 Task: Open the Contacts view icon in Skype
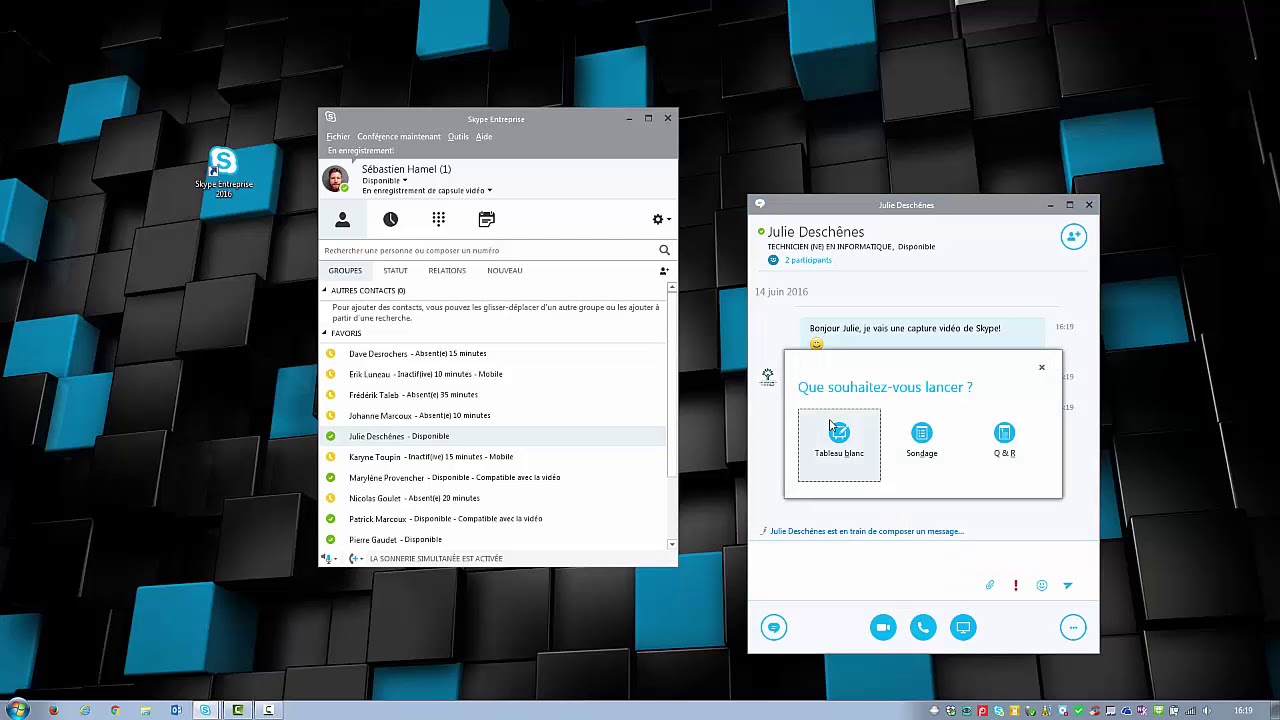(x=342, y=219)
